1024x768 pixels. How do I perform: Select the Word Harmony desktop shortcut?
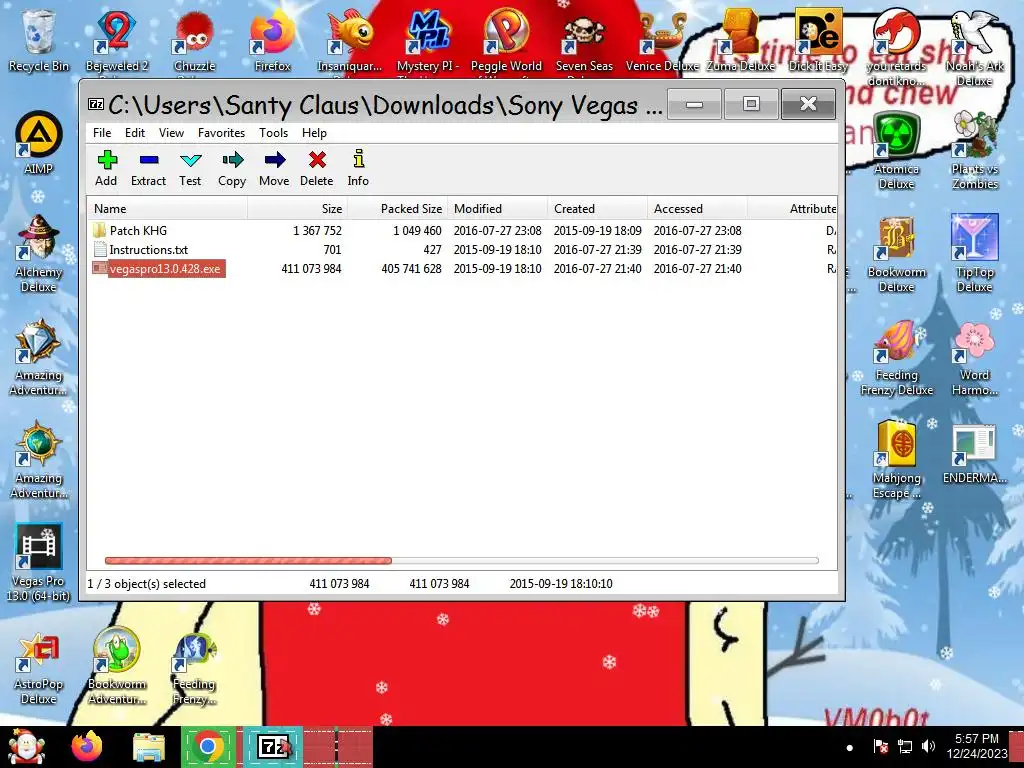click(974, 357)
